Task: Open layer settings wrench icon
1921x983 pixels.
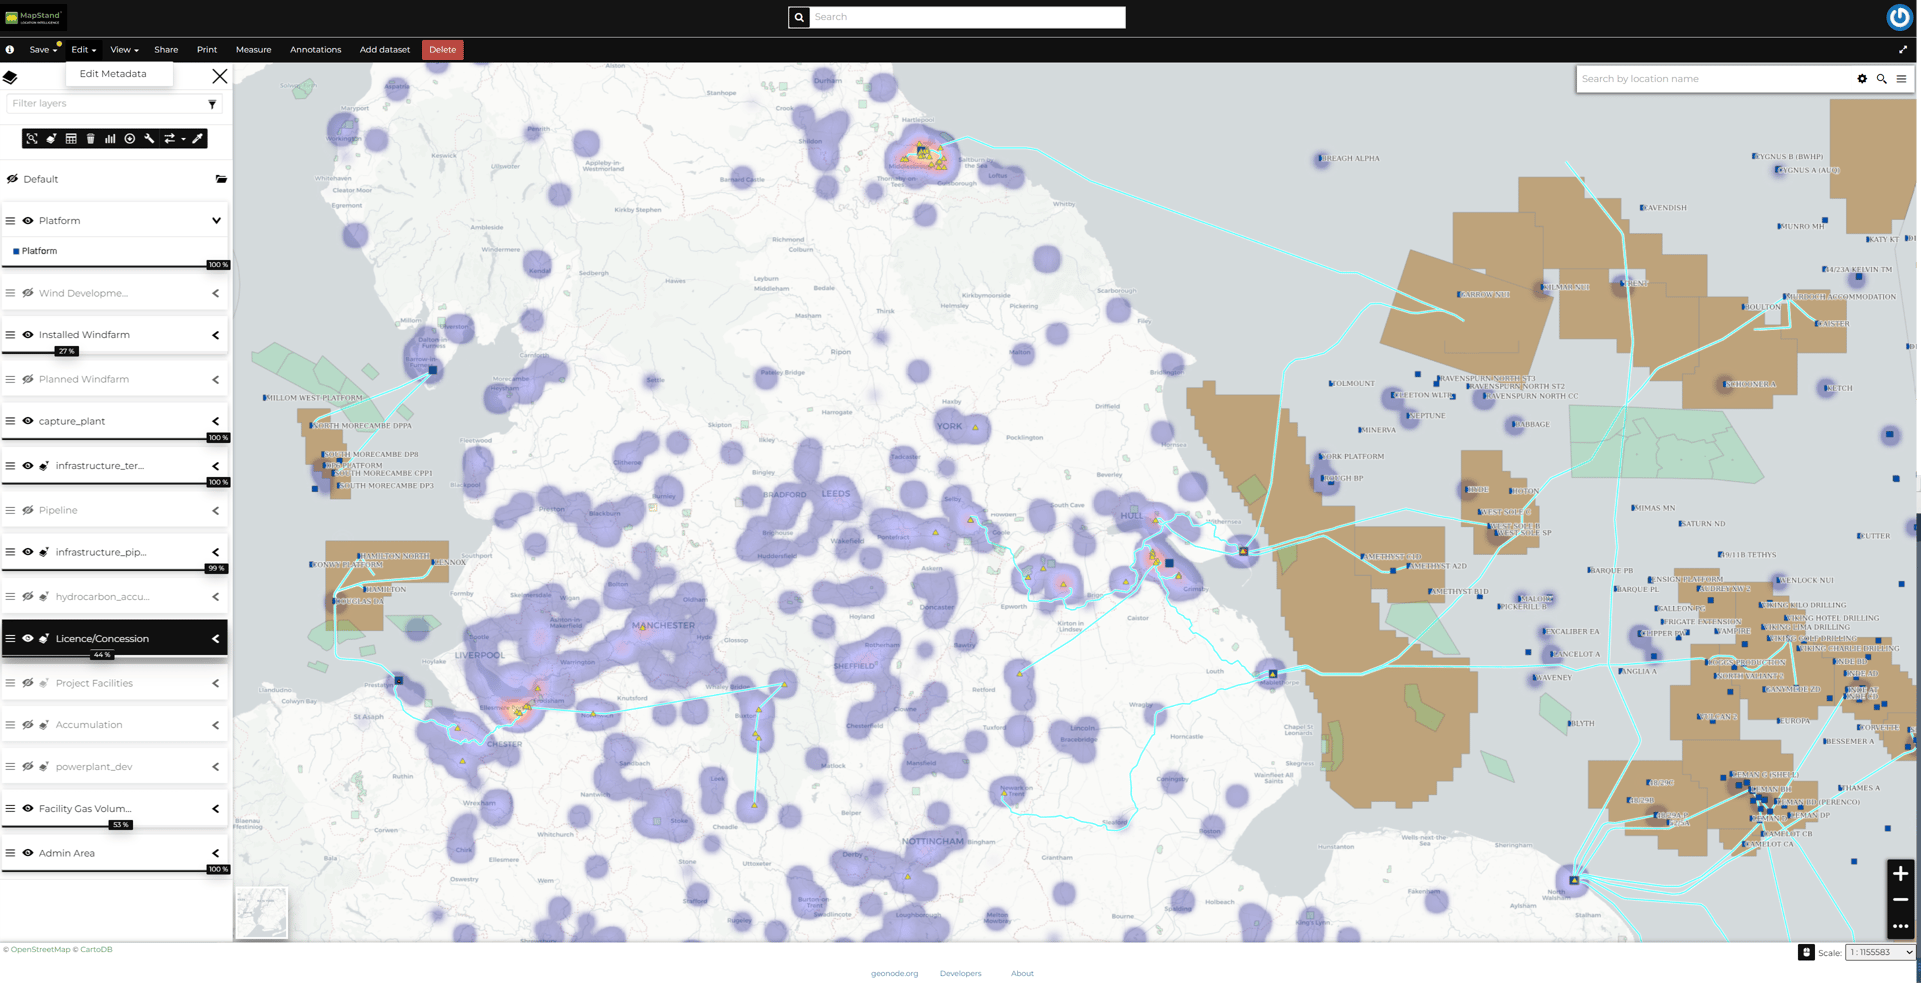Action: pos(149,139)
